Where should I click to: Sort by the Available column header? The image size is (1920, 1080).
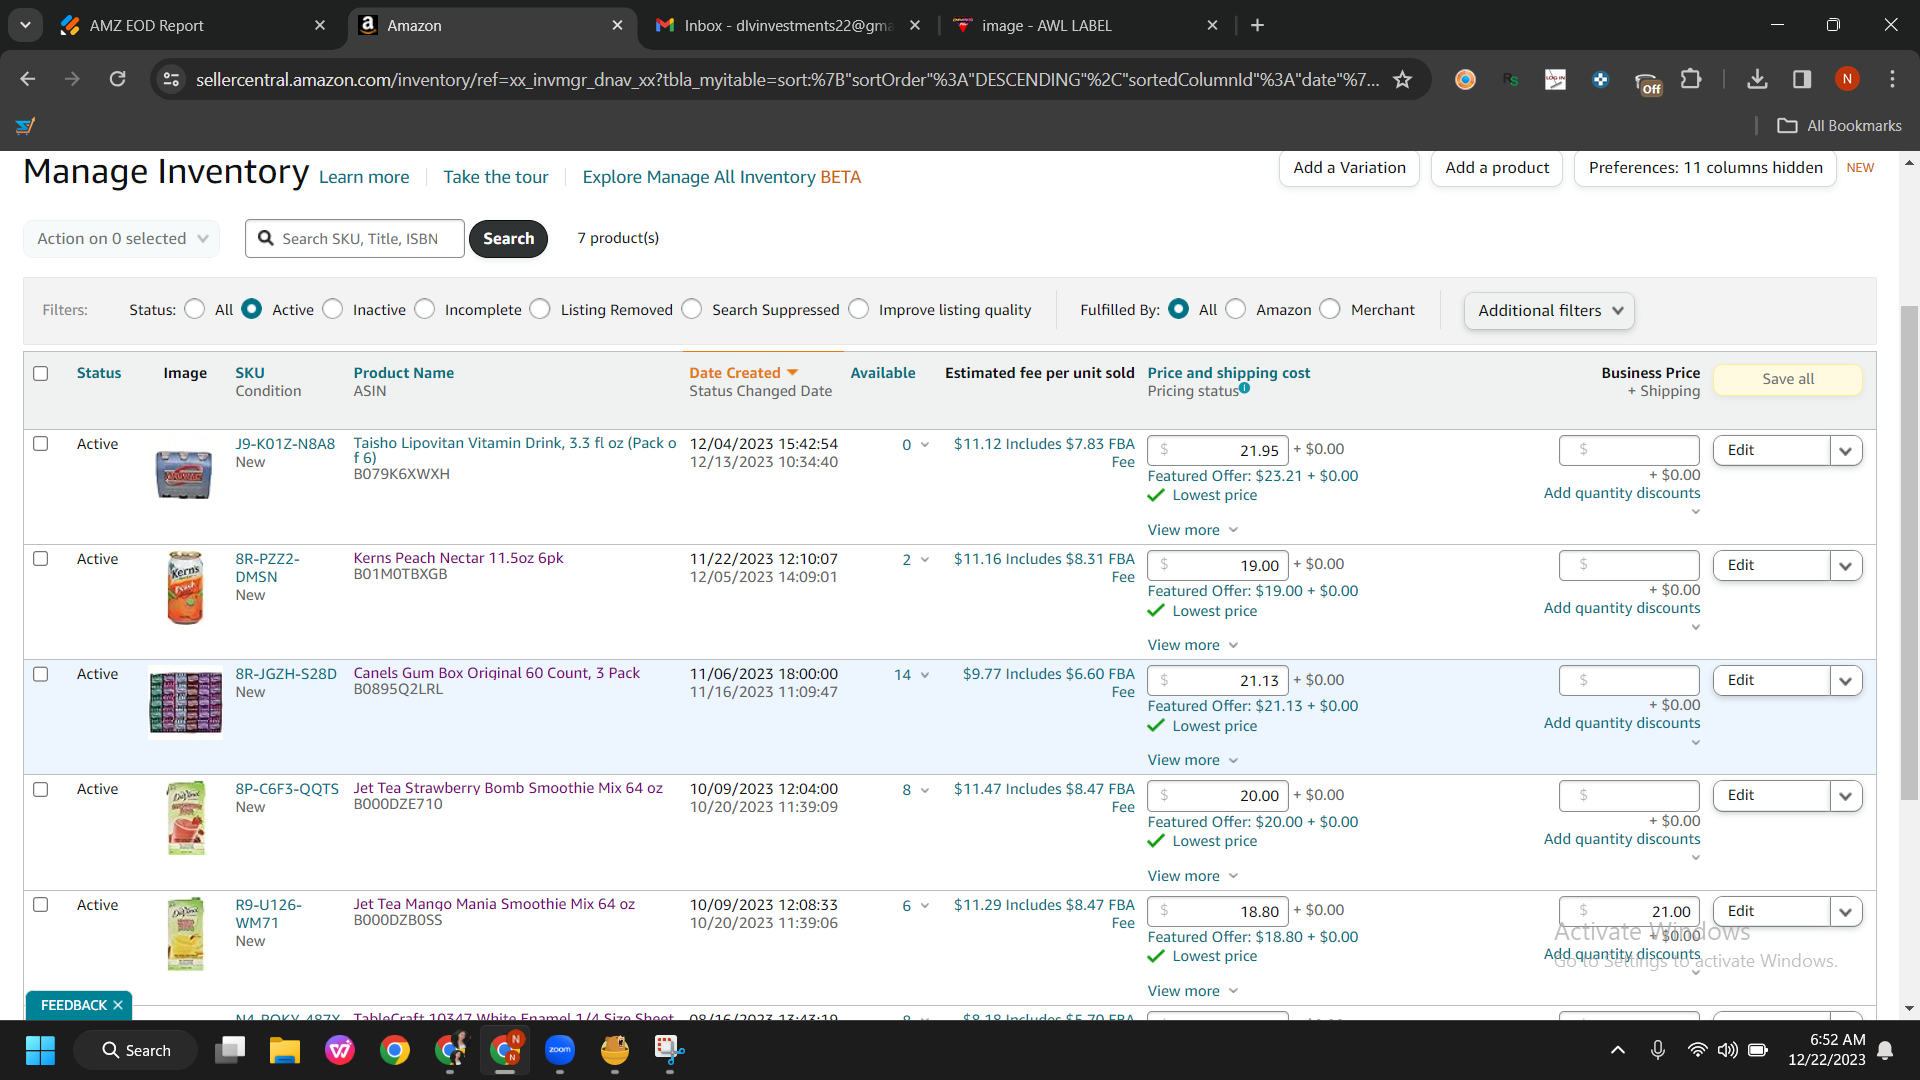tap(883, 373)
